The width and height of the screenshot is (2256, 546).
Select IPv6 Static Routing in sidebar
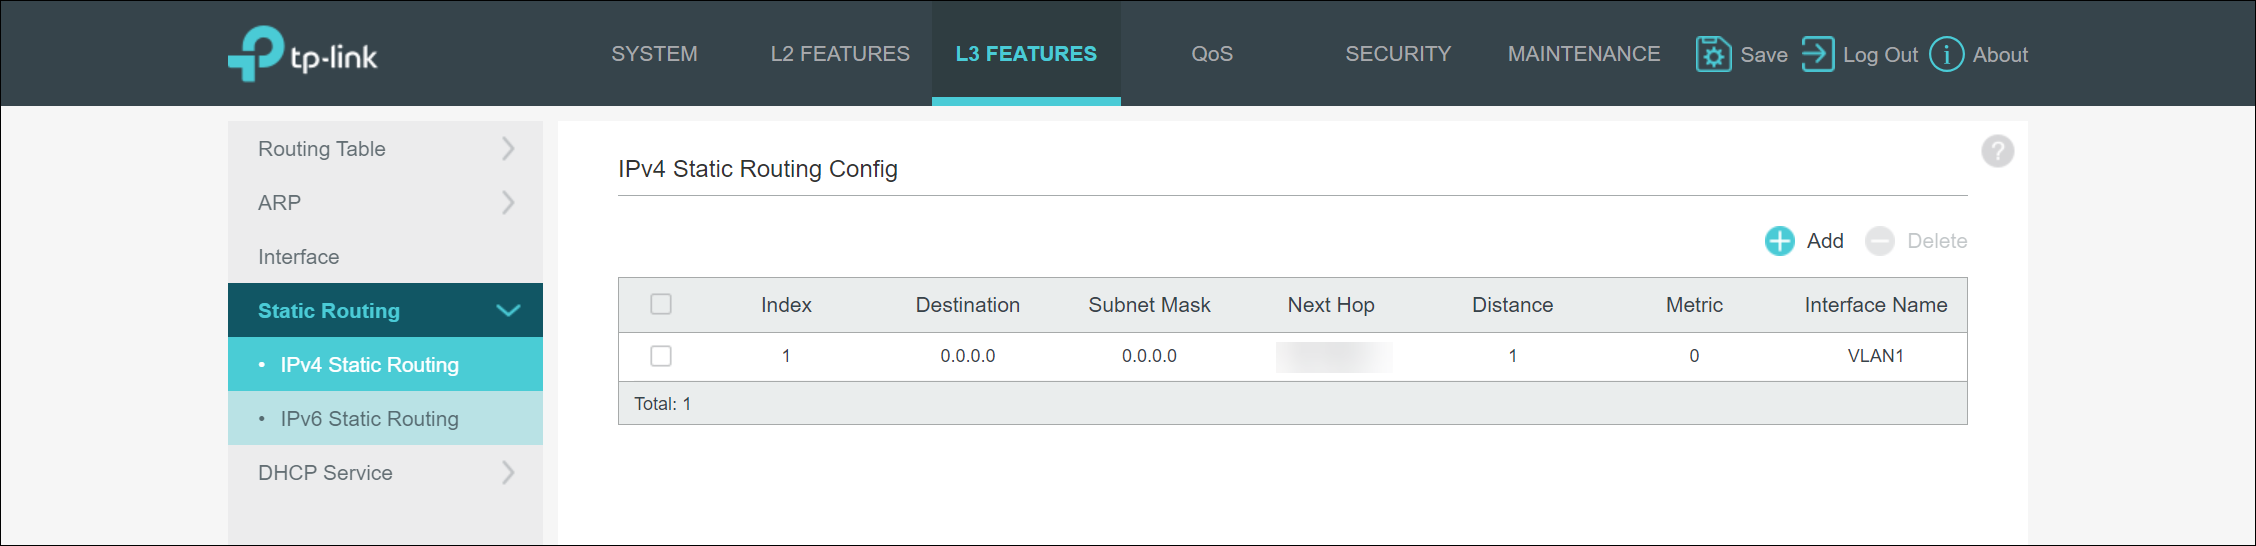[x=369, y=419]
